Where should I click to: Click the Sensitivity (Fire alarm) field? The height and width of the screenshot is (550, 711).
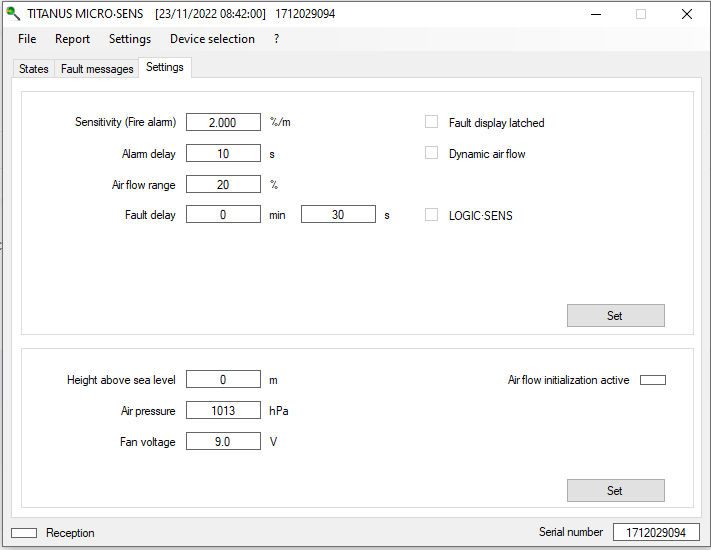click(223, 122)
